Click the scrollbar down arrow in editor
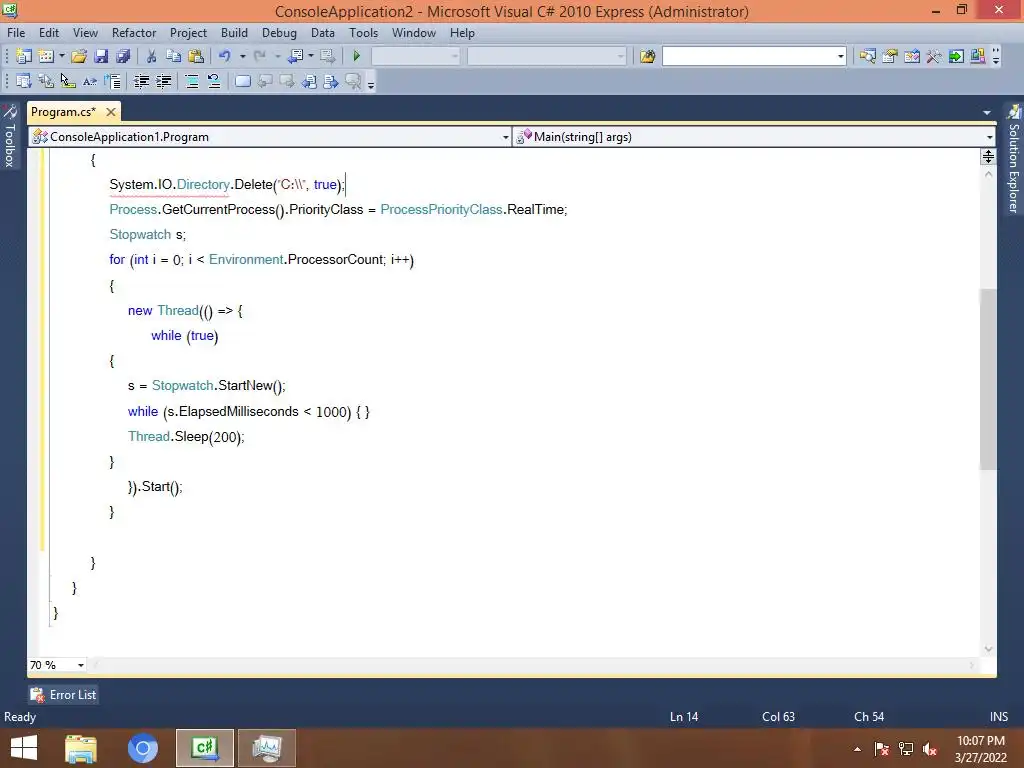 (x=988, y=649)
